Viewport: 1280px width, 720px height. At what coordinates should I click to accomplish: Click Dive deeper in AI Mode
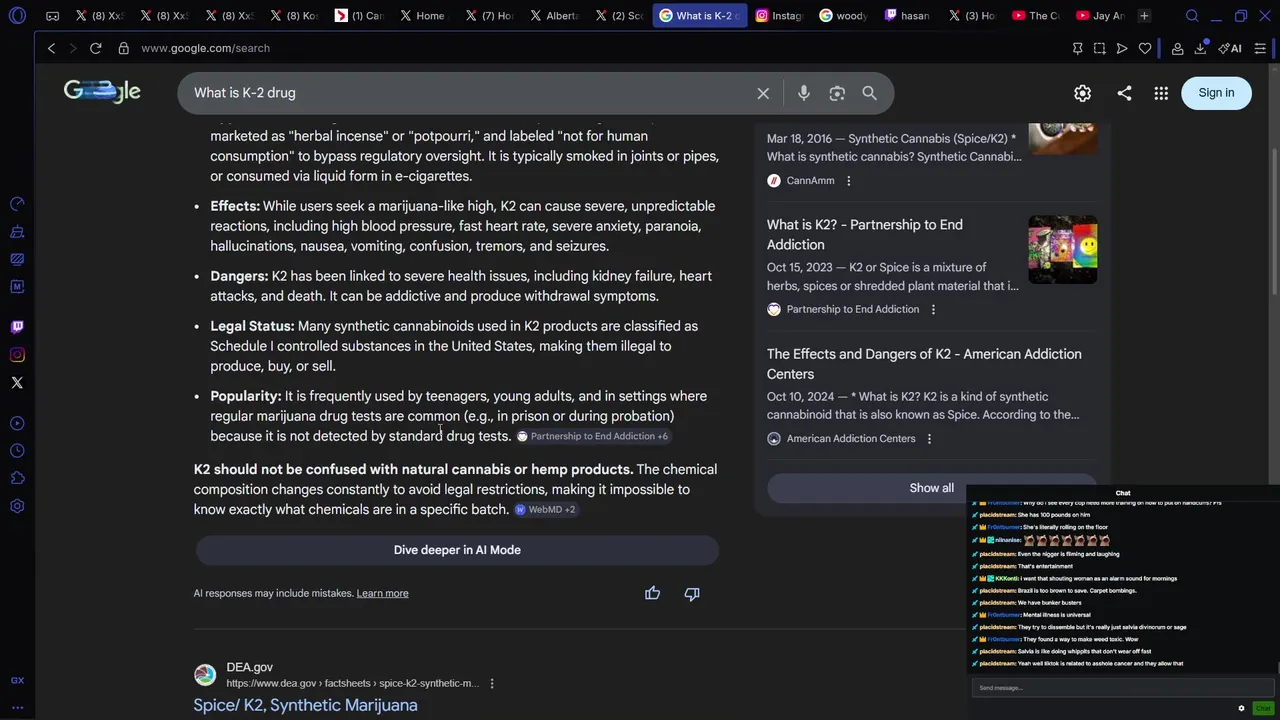click(457, 550)
